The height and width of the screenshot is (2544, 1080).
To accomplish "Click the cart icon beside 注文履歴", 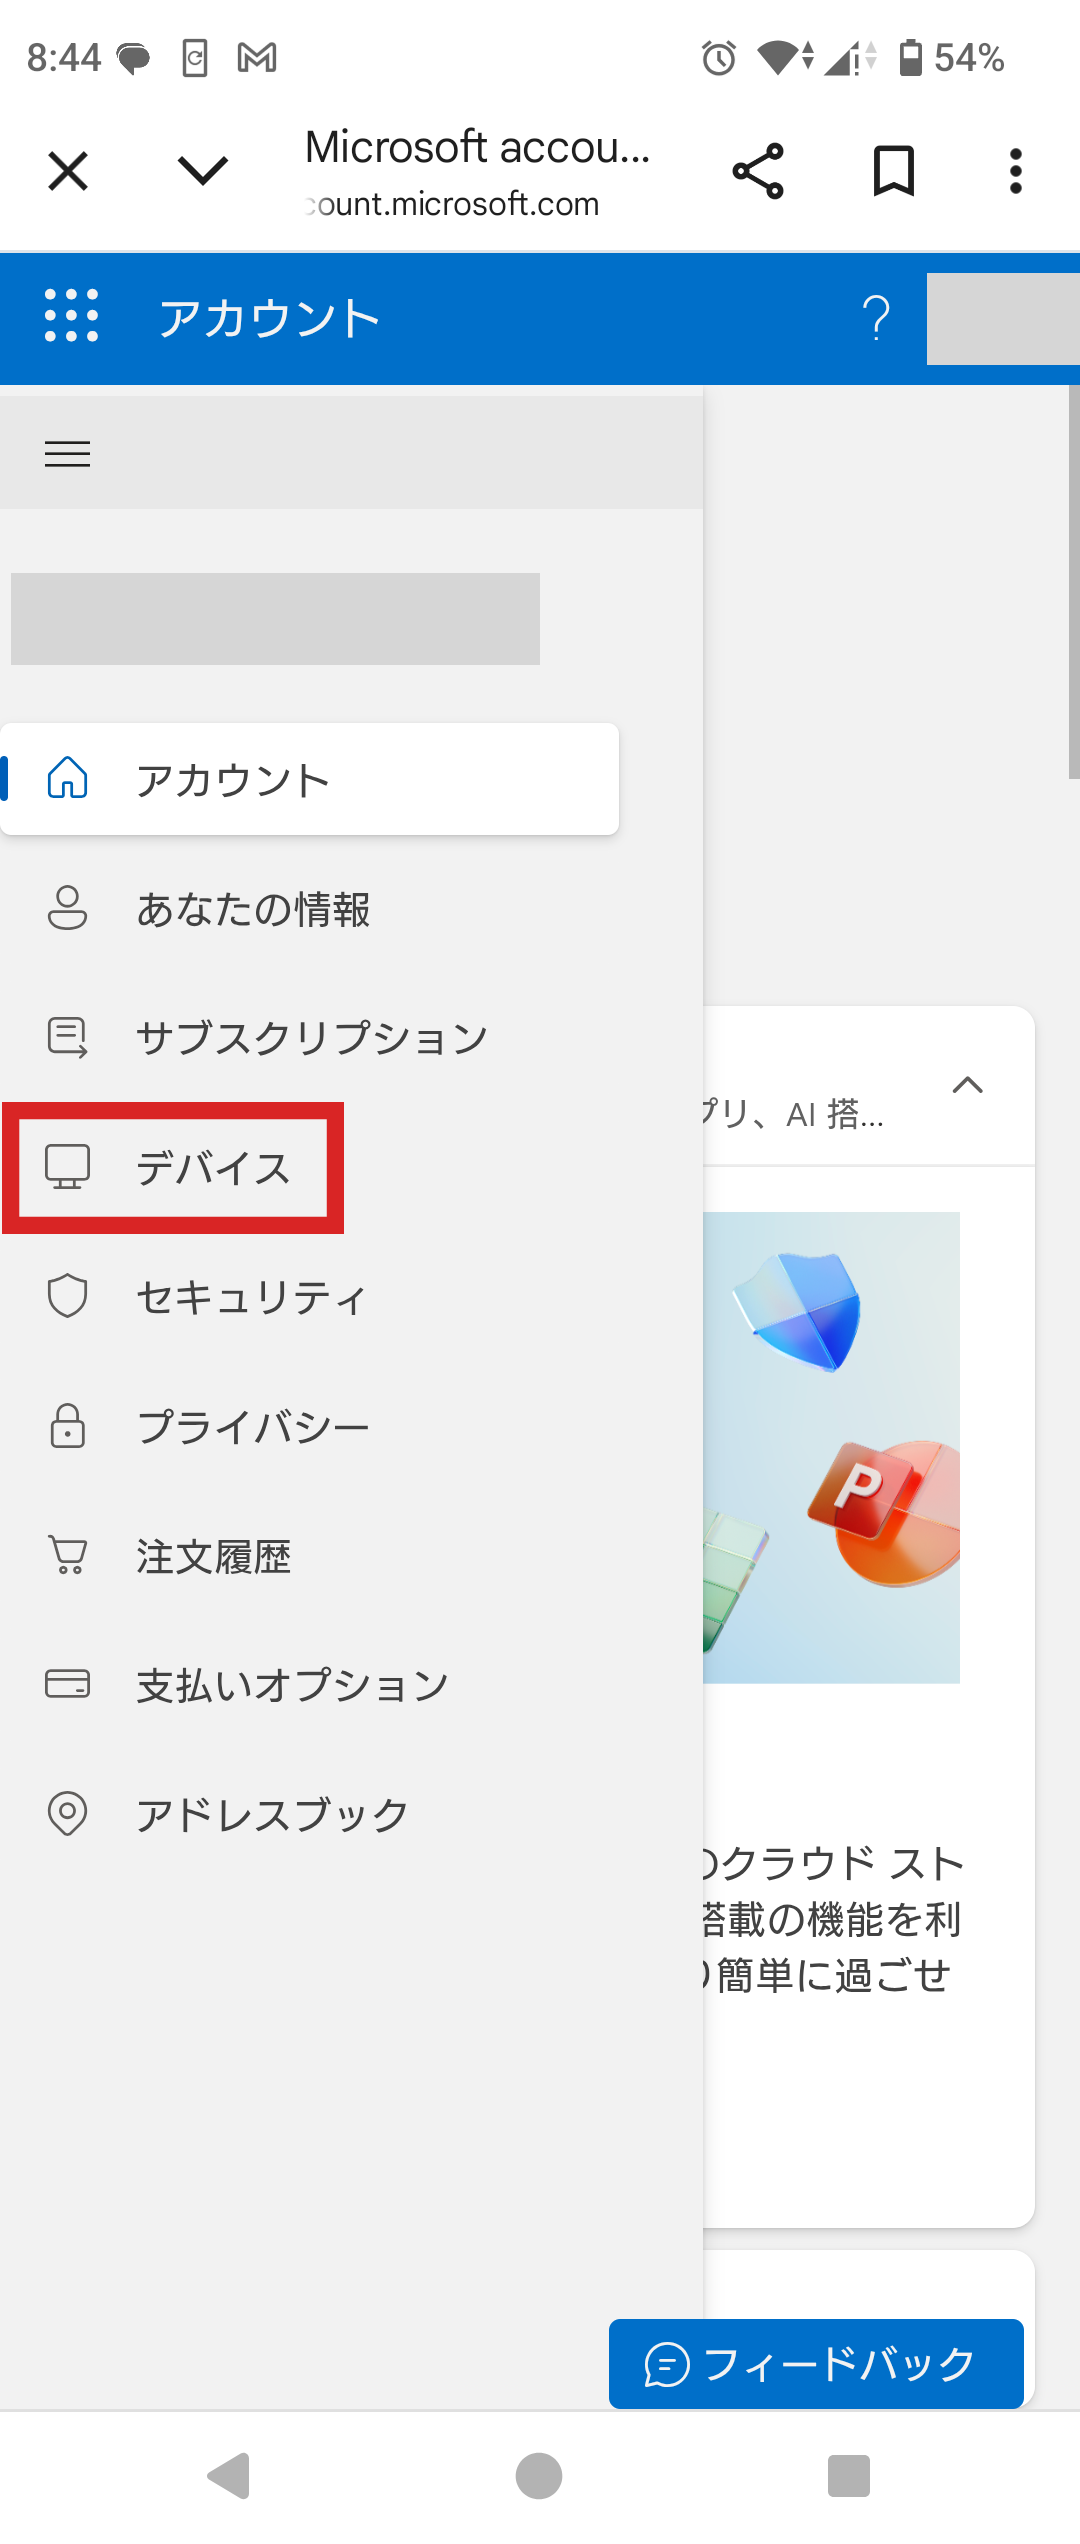I will (x=68, y=1555).
